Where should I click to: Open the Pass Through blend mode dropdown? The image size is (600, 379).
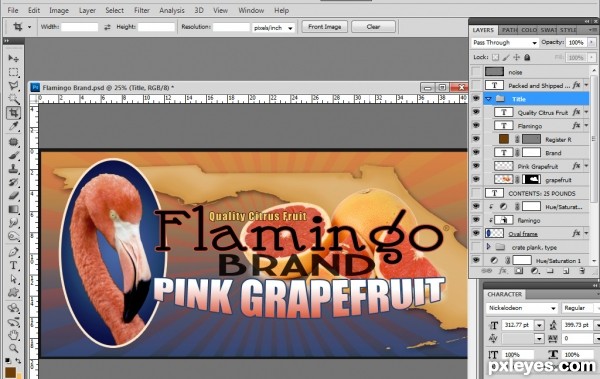pos(505,42)
